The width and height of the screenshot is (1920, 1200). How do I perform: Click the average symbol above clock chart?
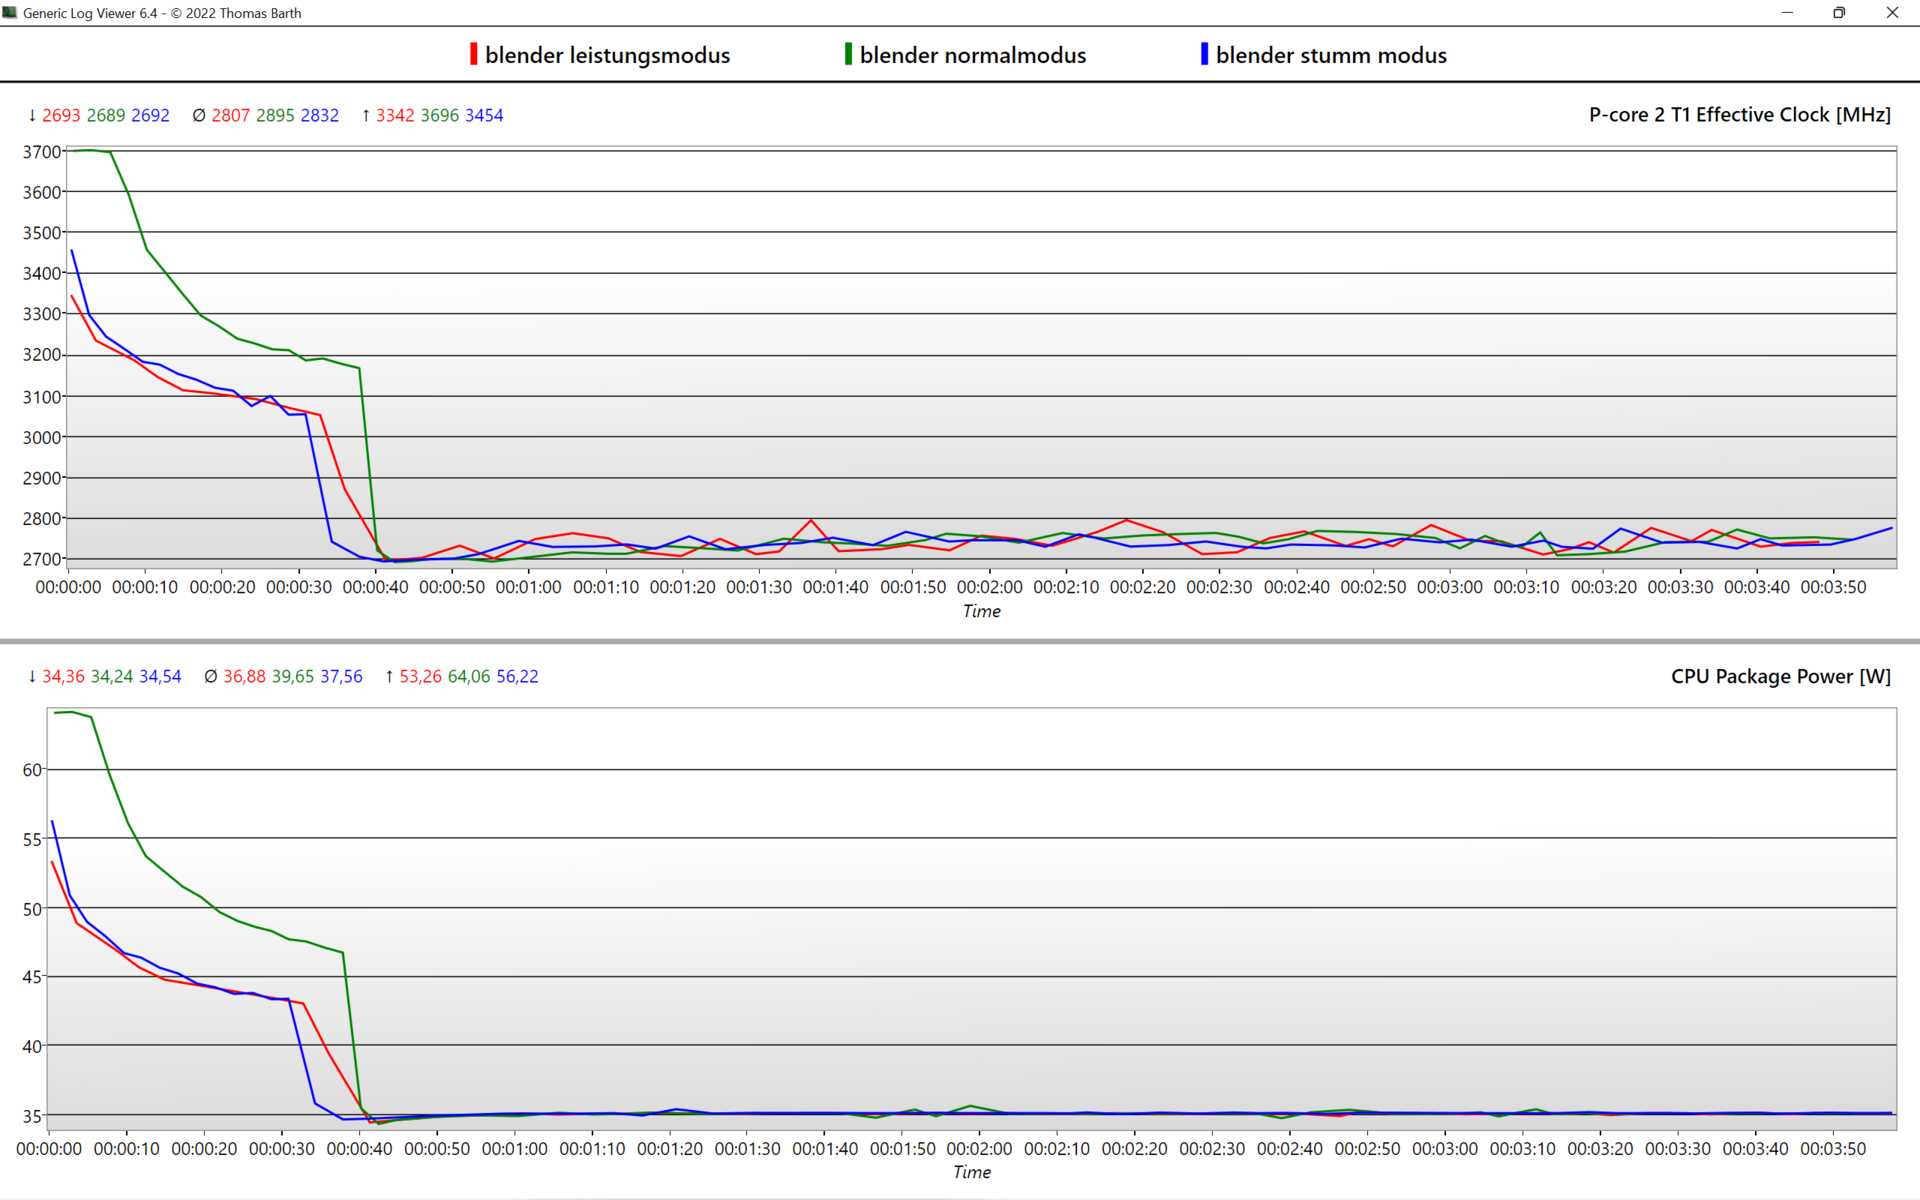[199, 116]
